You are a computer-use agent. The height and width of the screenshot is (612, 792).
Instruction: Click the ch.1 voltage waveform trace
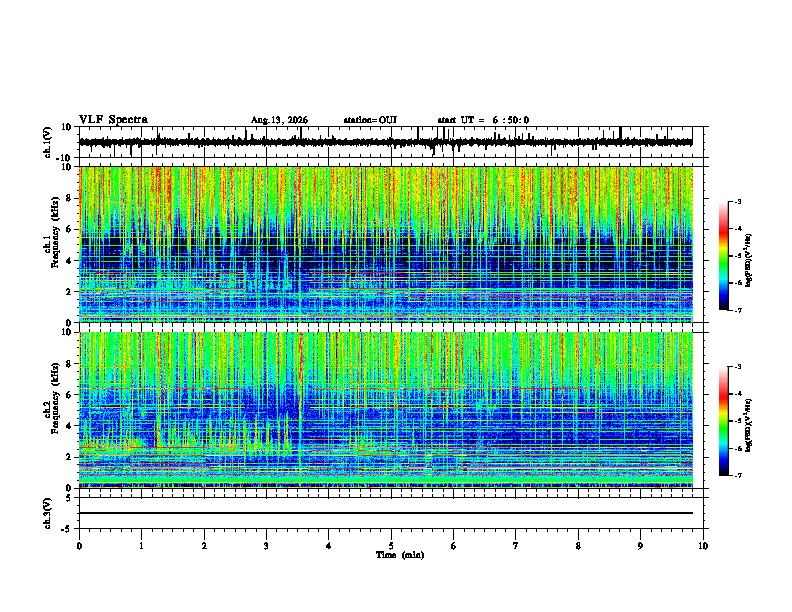click(x=386, y=142)
